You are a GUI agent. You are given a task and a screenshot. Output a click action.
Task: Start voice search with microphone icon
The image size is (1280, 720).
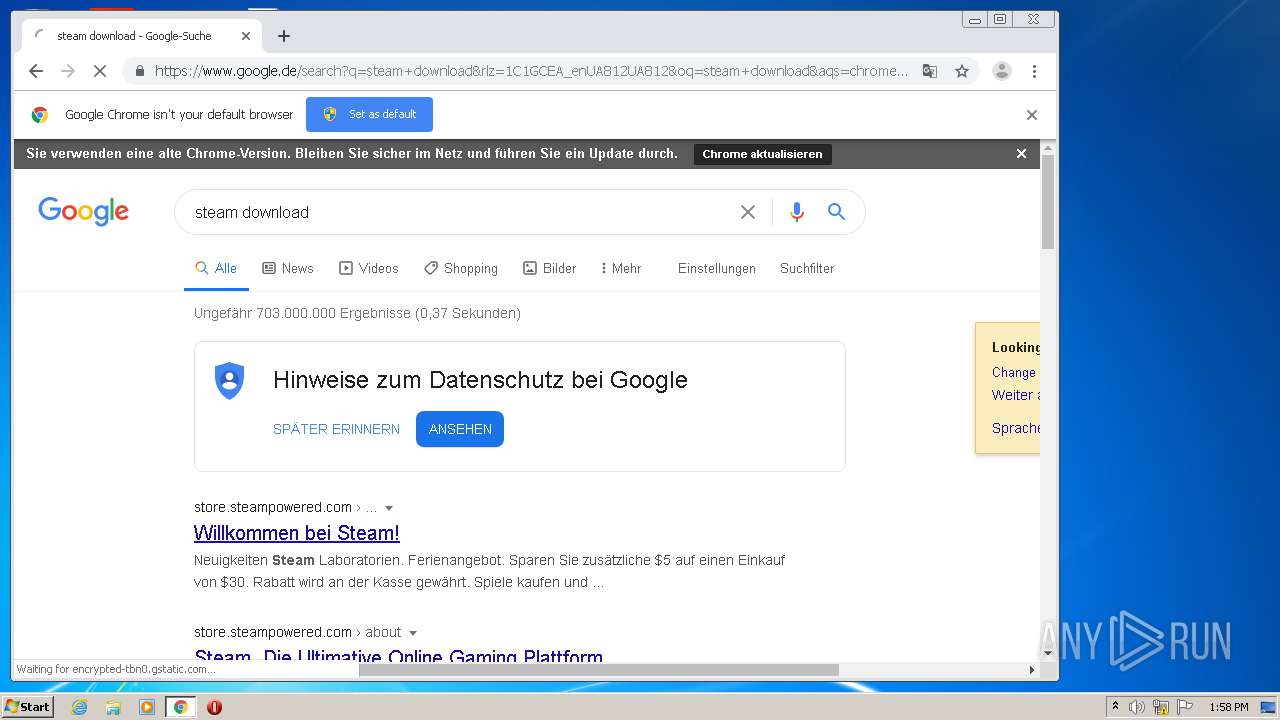(x=797, y=212)
